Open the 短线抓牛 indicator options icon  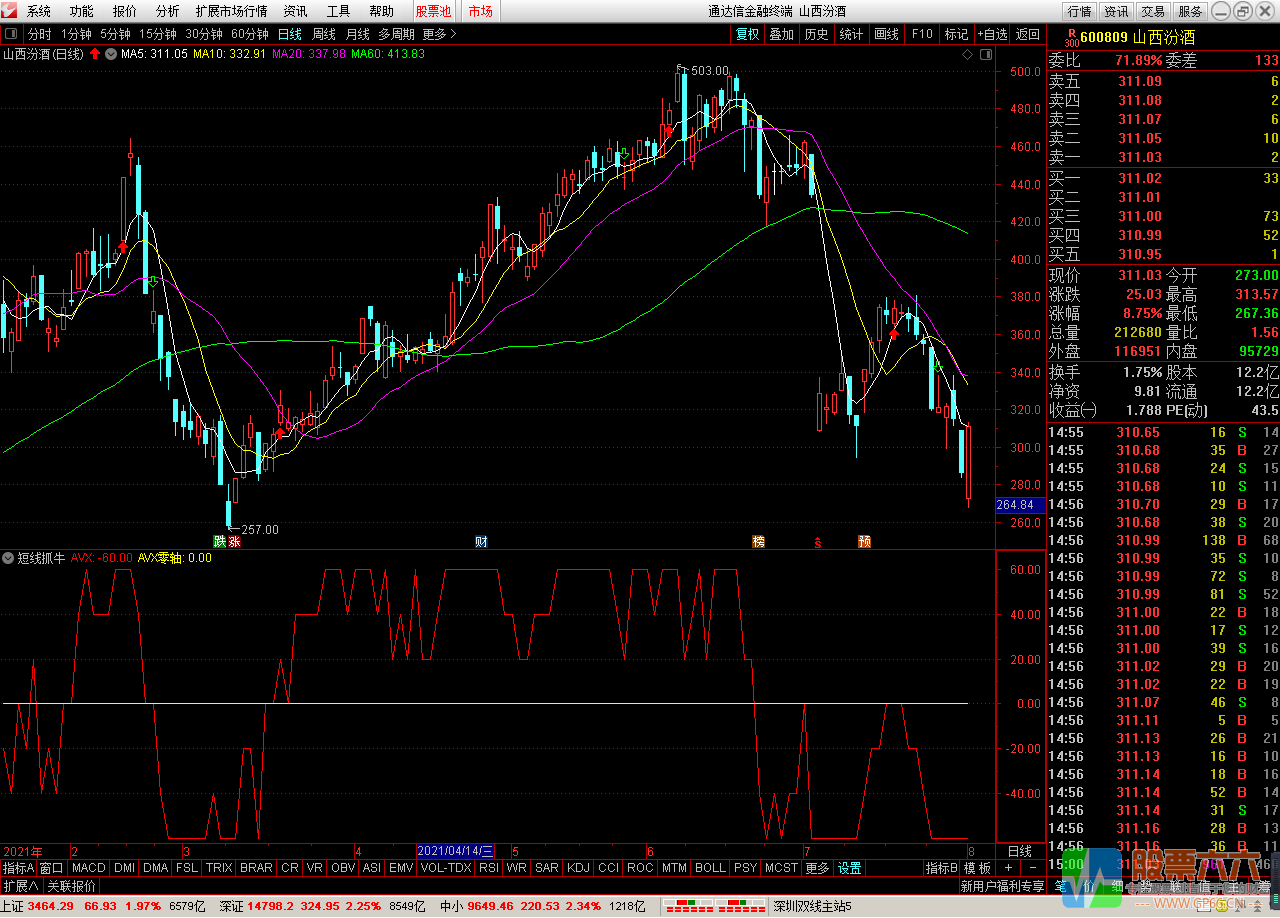tap(9, 558)
